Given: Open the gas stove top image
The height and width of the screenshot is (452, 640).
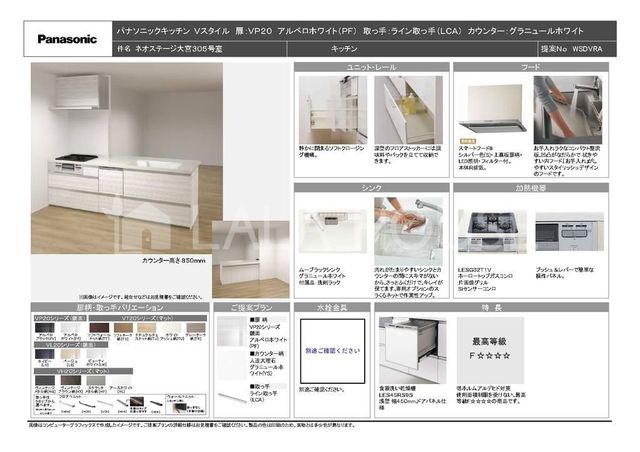Looking at the screenshot, I should (x=492, y=232).
